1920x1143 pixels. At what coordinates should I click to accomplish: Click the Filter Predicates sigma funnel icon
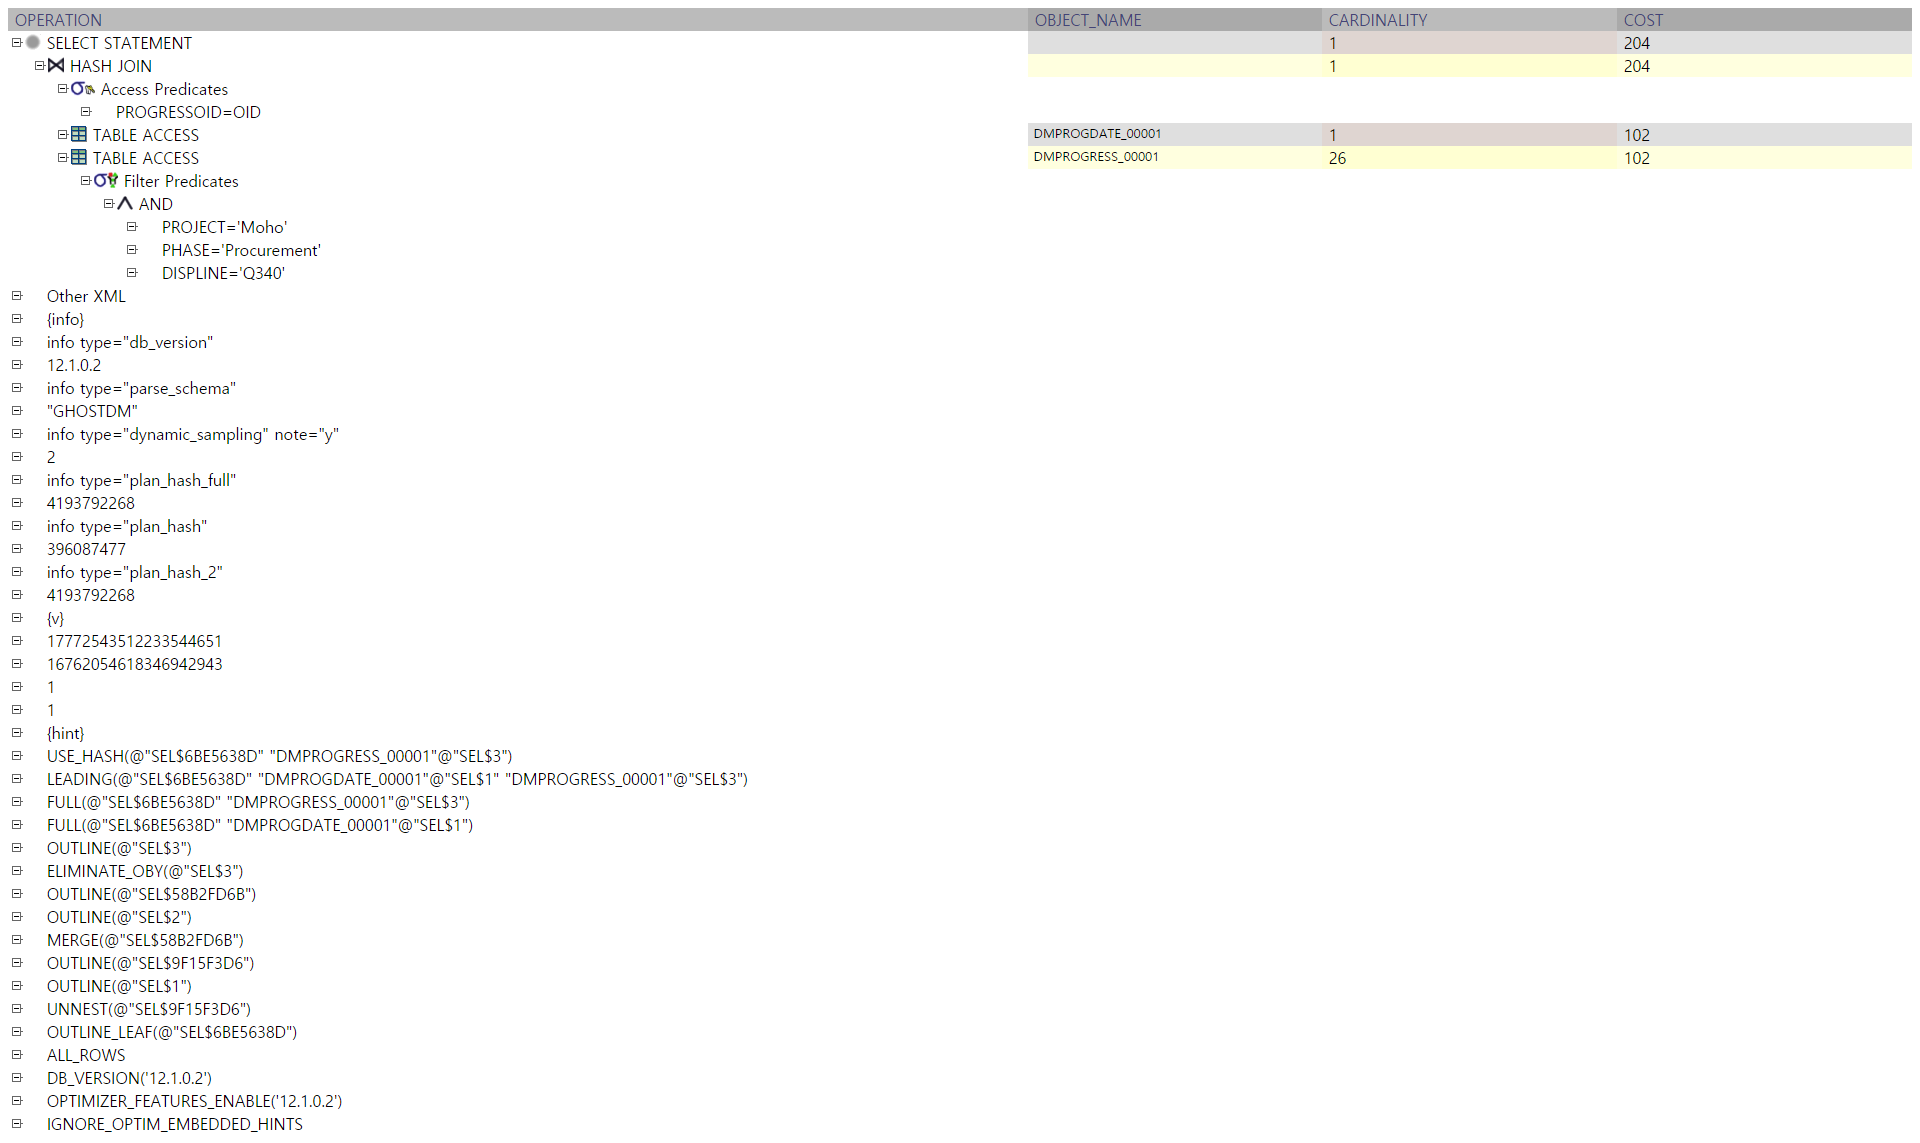pyautogui.click(x=105, y=181)
